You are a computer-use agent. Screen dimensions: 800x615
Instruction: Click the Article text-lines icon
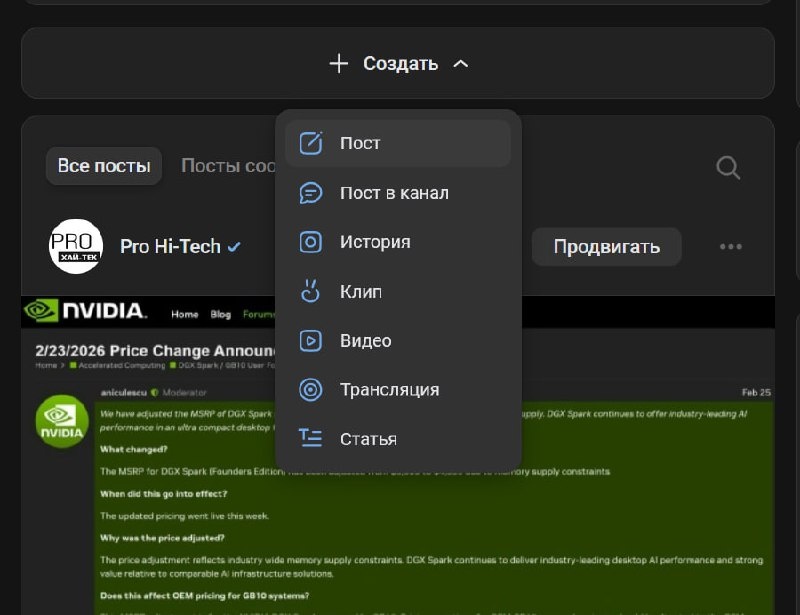tap(310, 438)
